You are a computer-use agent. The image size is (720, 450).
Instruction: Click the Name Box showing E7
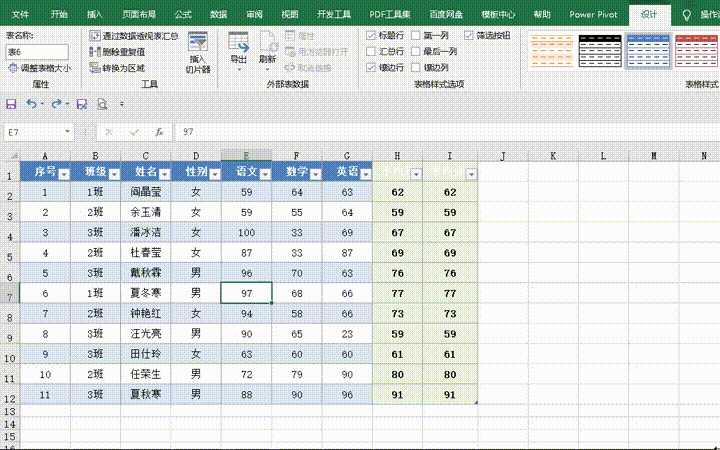point(34,132)
